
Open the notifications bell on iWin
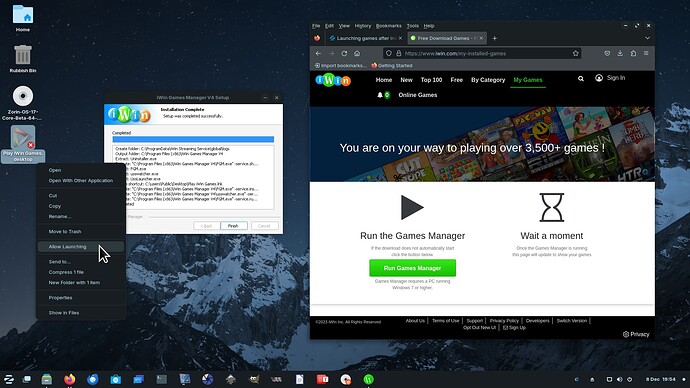[x=380, y=95]
